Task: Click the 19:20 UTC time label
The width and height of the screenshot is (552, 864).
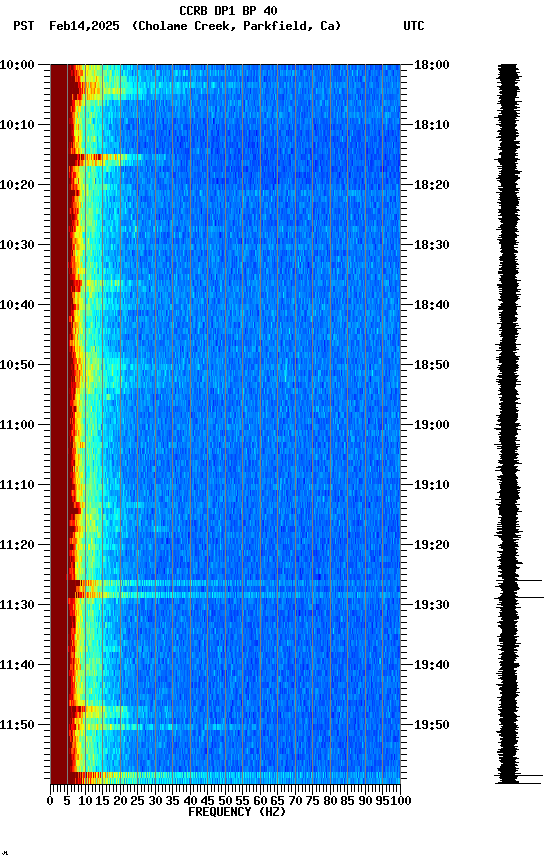Action: point(432,546)
